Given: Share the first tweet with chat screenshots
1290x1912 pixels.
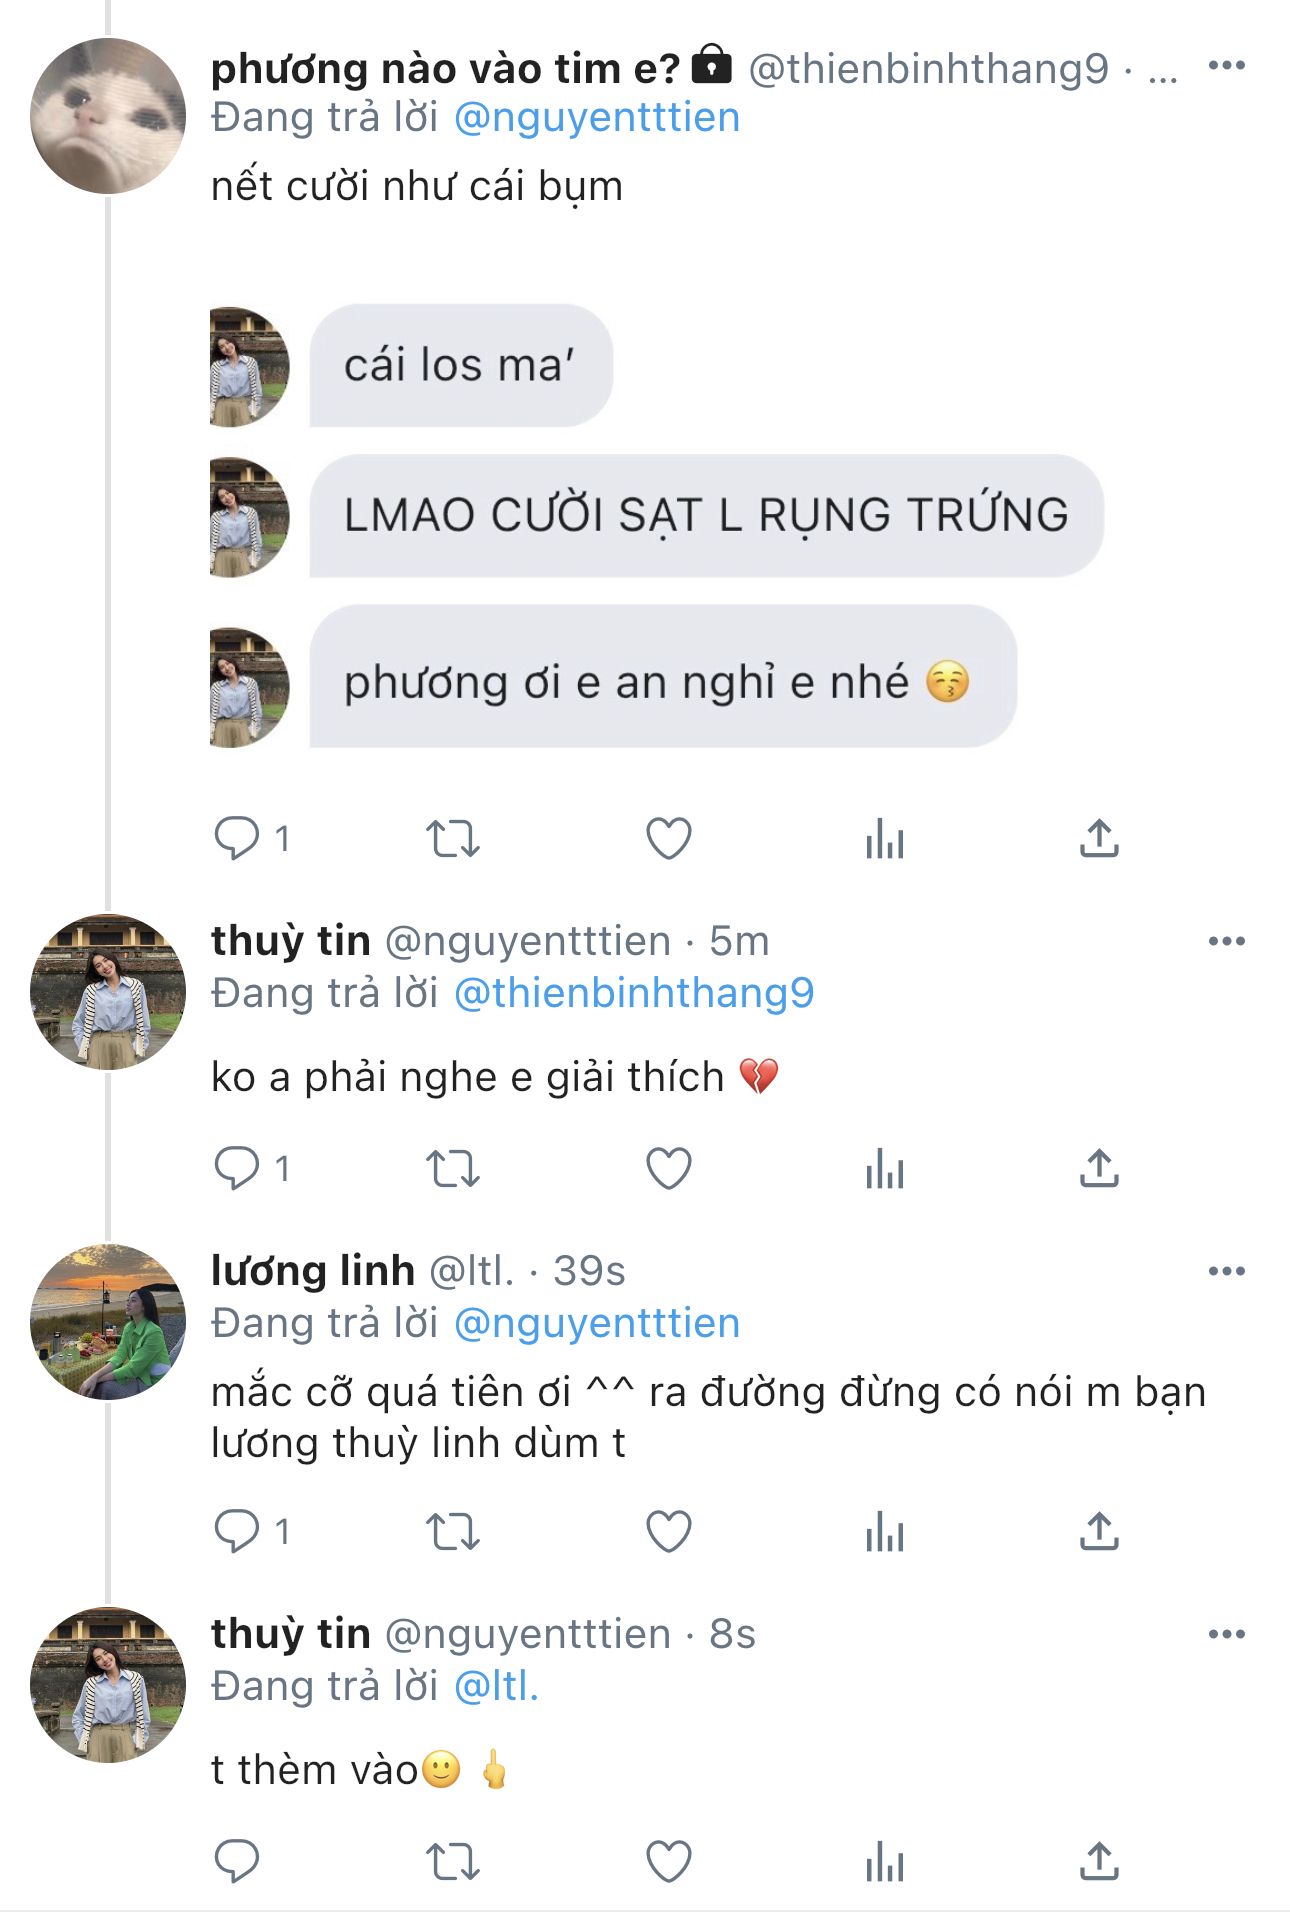Looking at the screenshot, I should tap(1099, 838).
